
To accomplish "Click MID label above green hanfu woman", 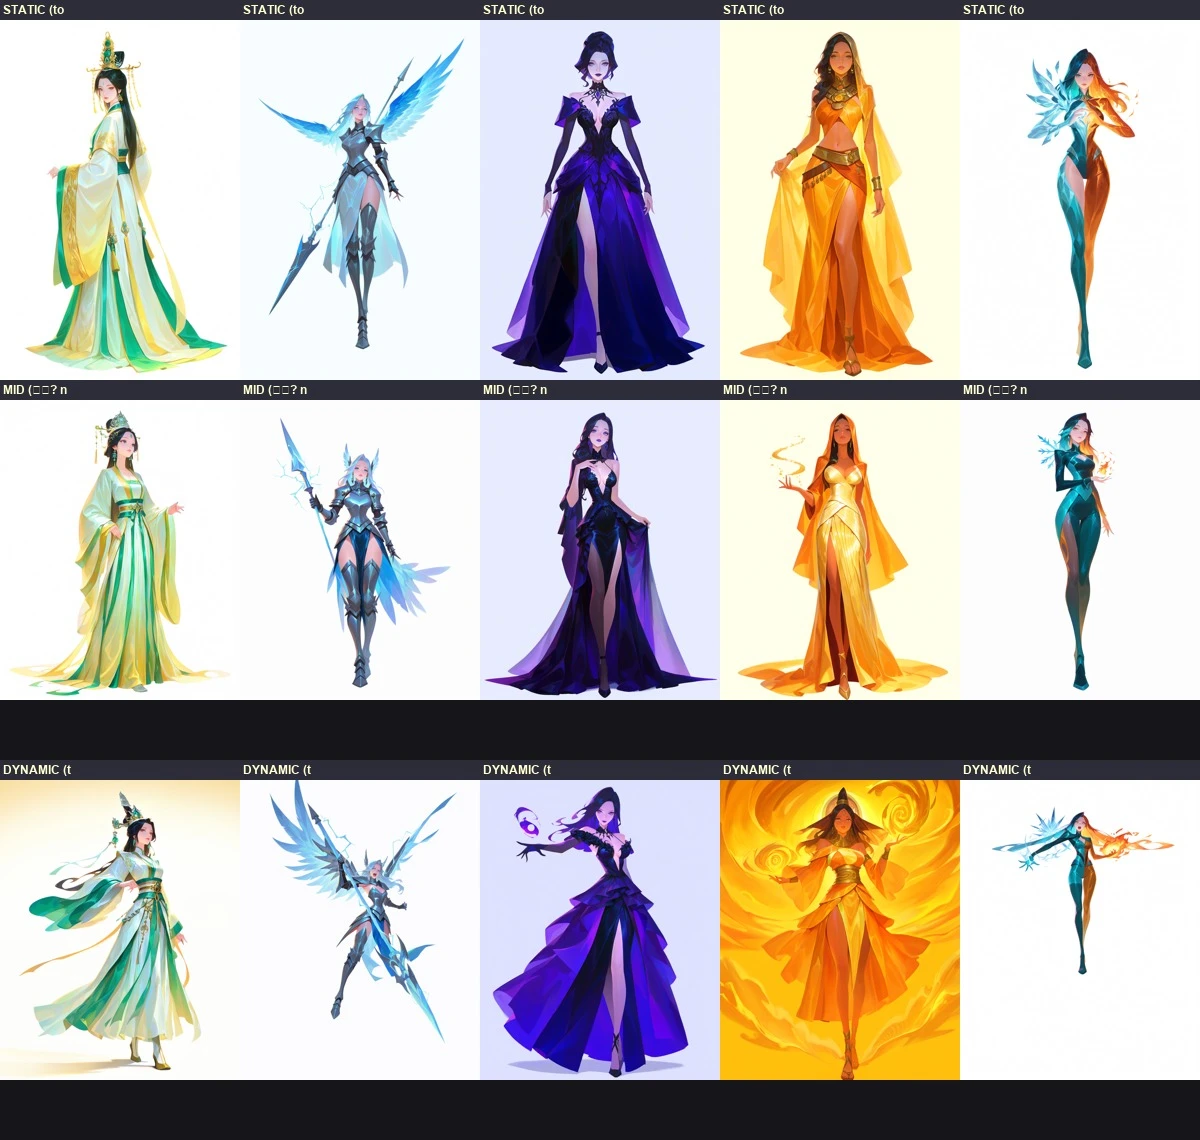I will point(35,390).
